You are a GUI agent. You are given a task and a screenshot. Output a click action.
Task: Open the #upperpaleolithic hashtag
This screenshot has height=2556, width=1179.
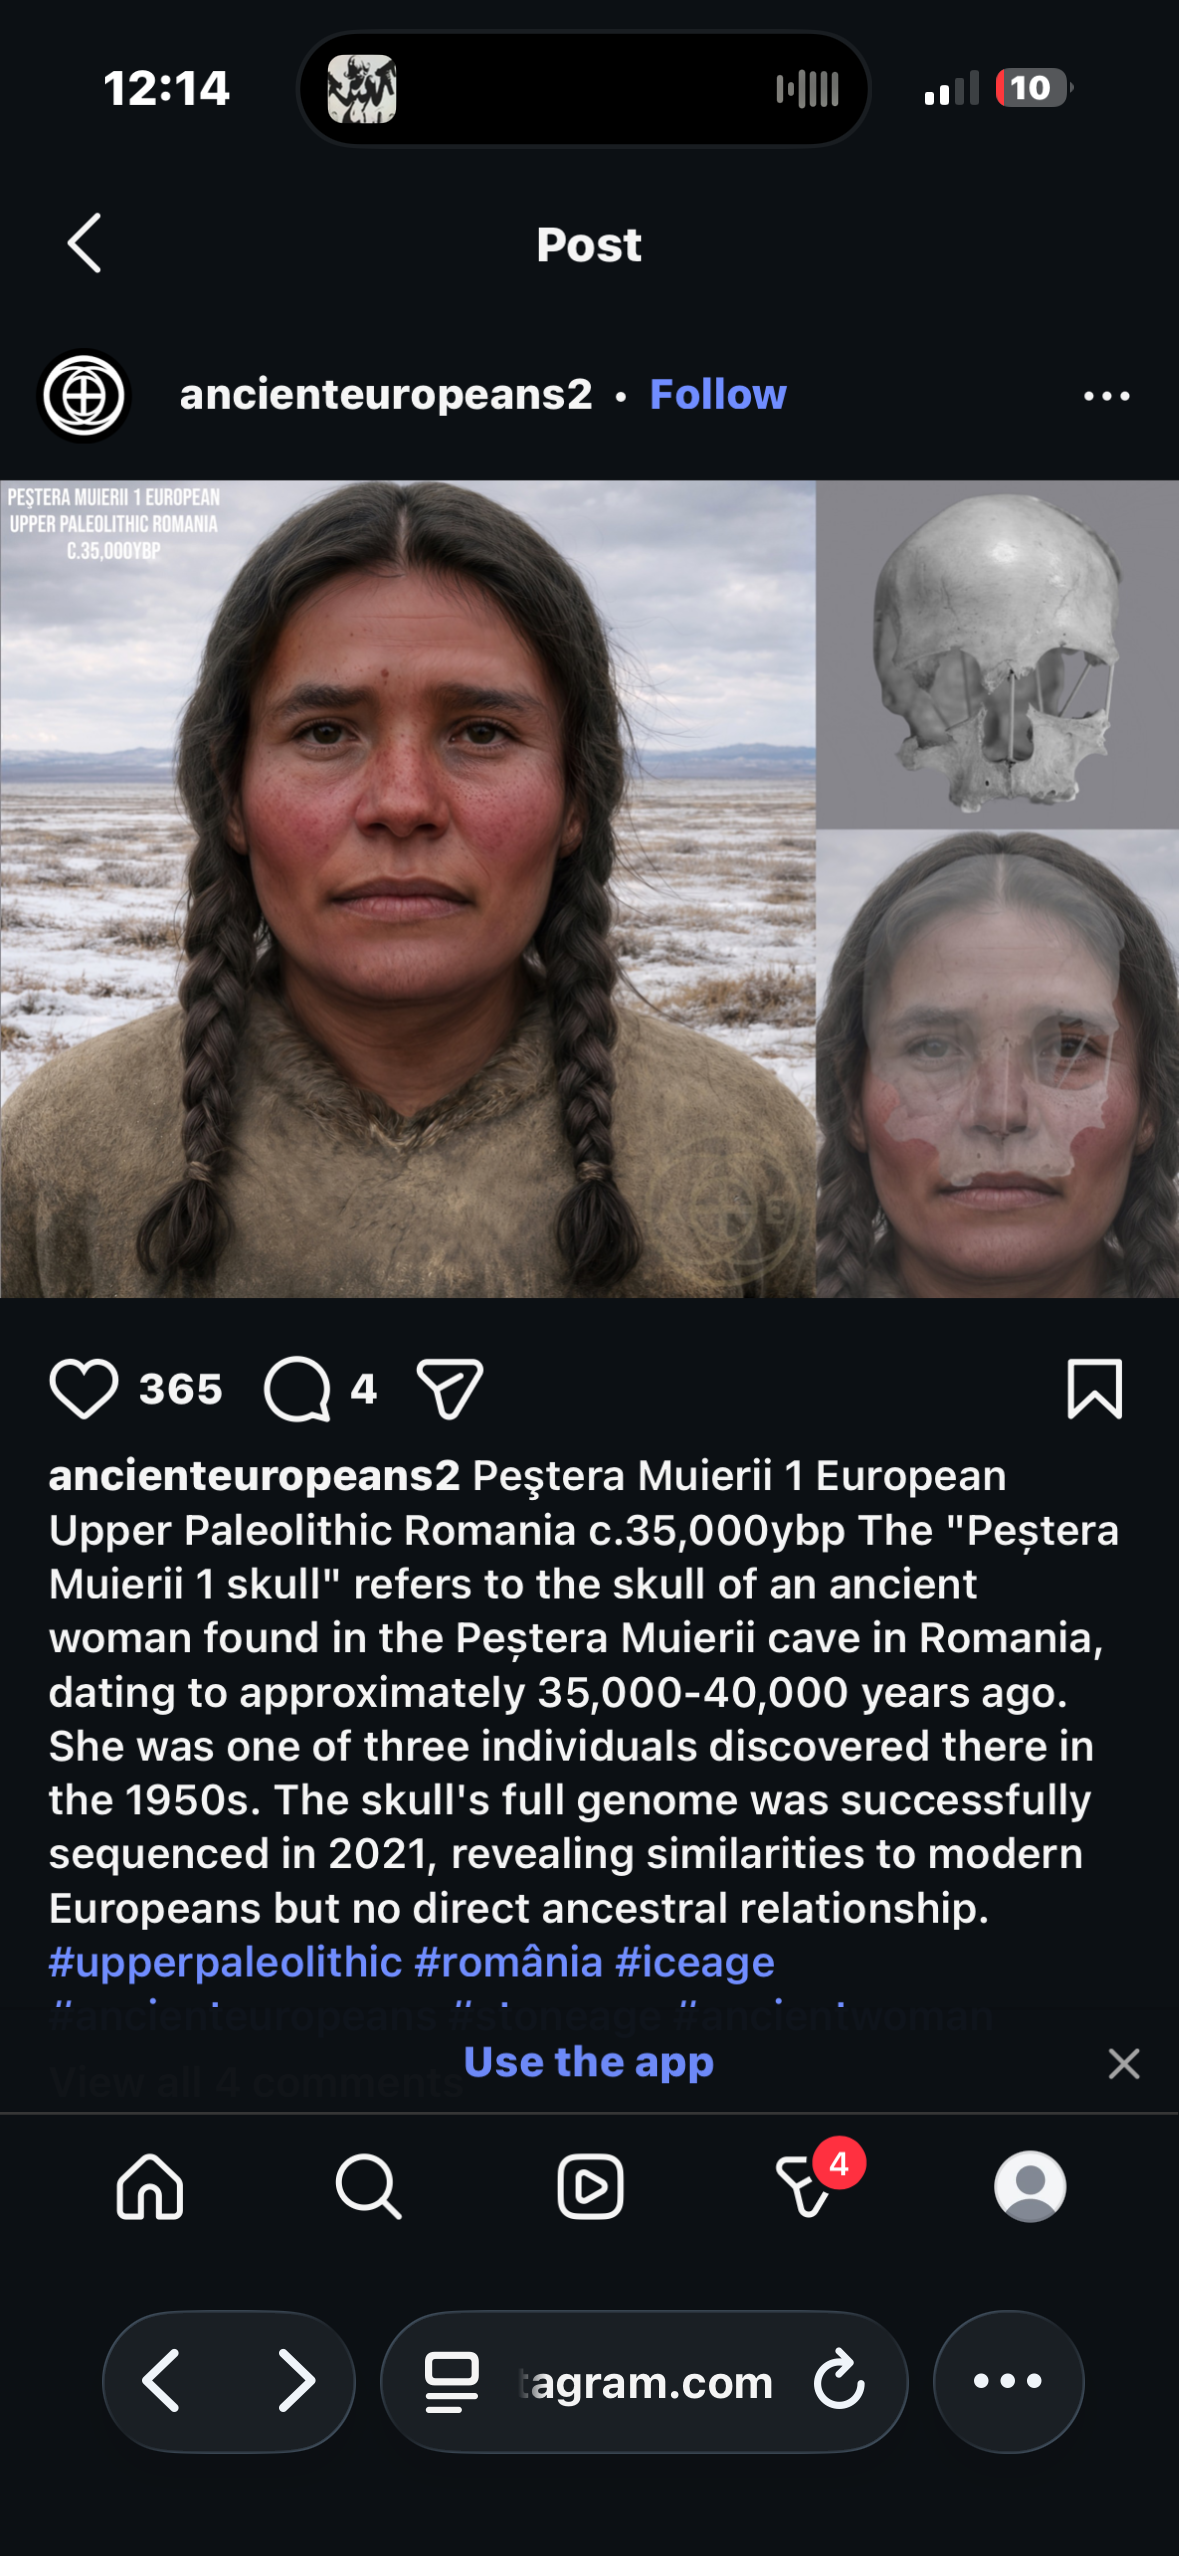225,1962
